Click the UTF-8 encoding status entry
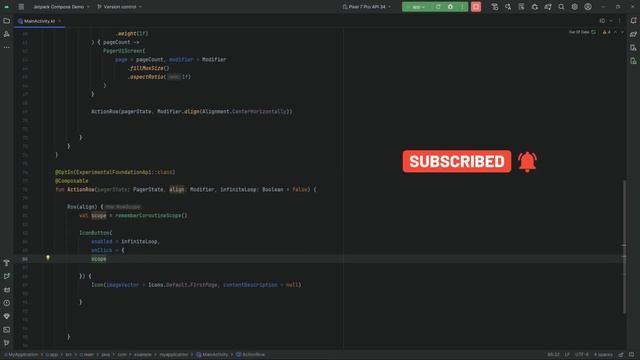 (x=581, y=355)
